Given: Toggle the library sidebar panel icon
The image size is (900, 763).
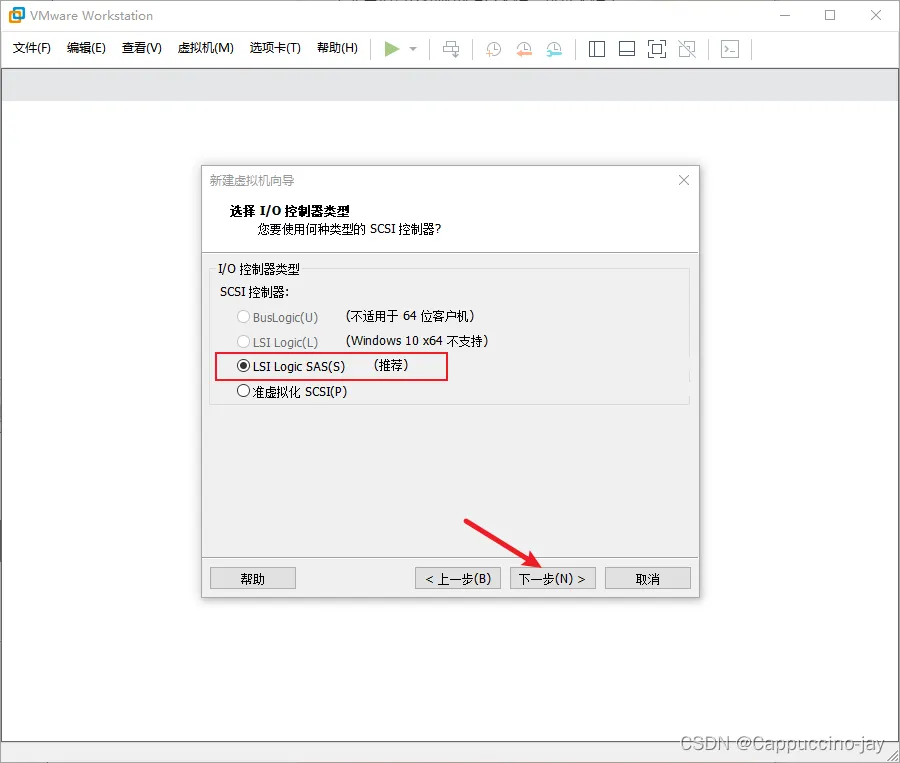Looking at the screenshot, I should [597, 49].
